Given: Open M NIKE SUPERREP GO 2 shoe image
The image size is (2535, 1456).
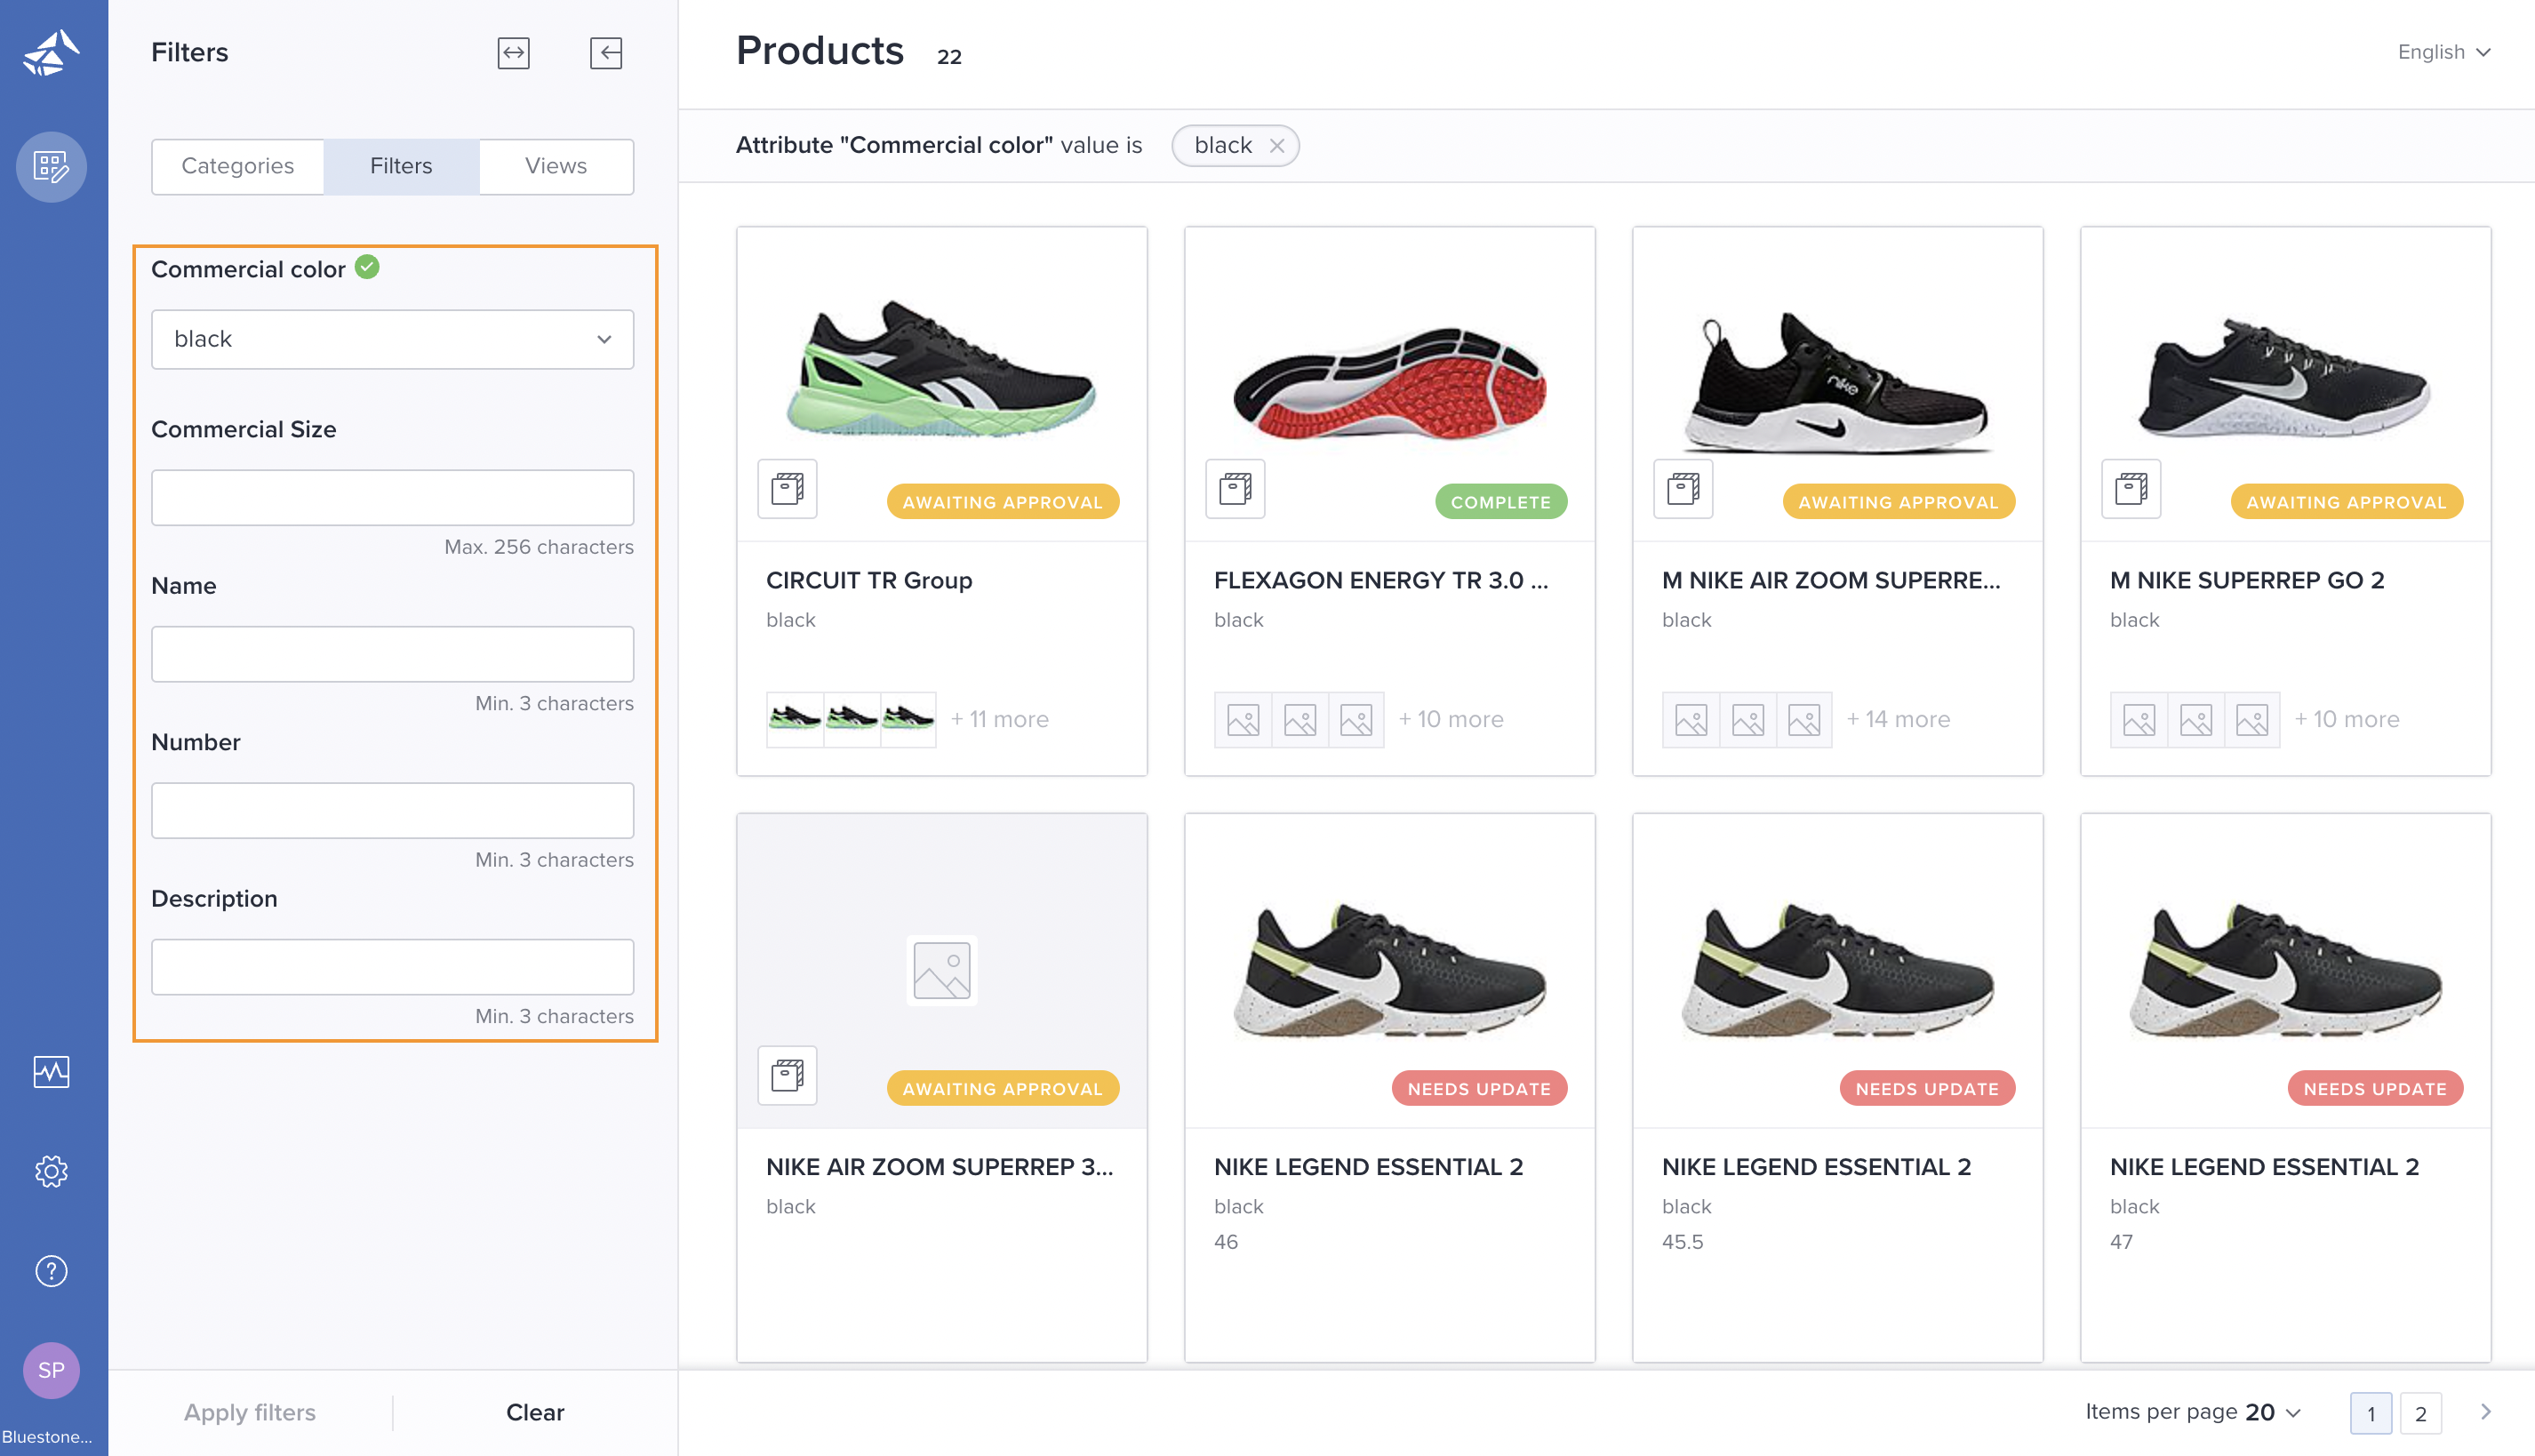Looking at the screenshot, I should 2284,378.
